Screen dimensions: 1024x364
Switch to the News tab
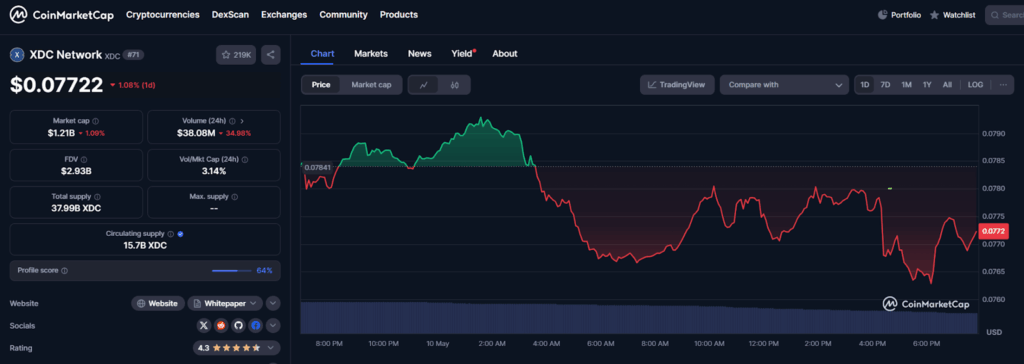tap(419, 54)
